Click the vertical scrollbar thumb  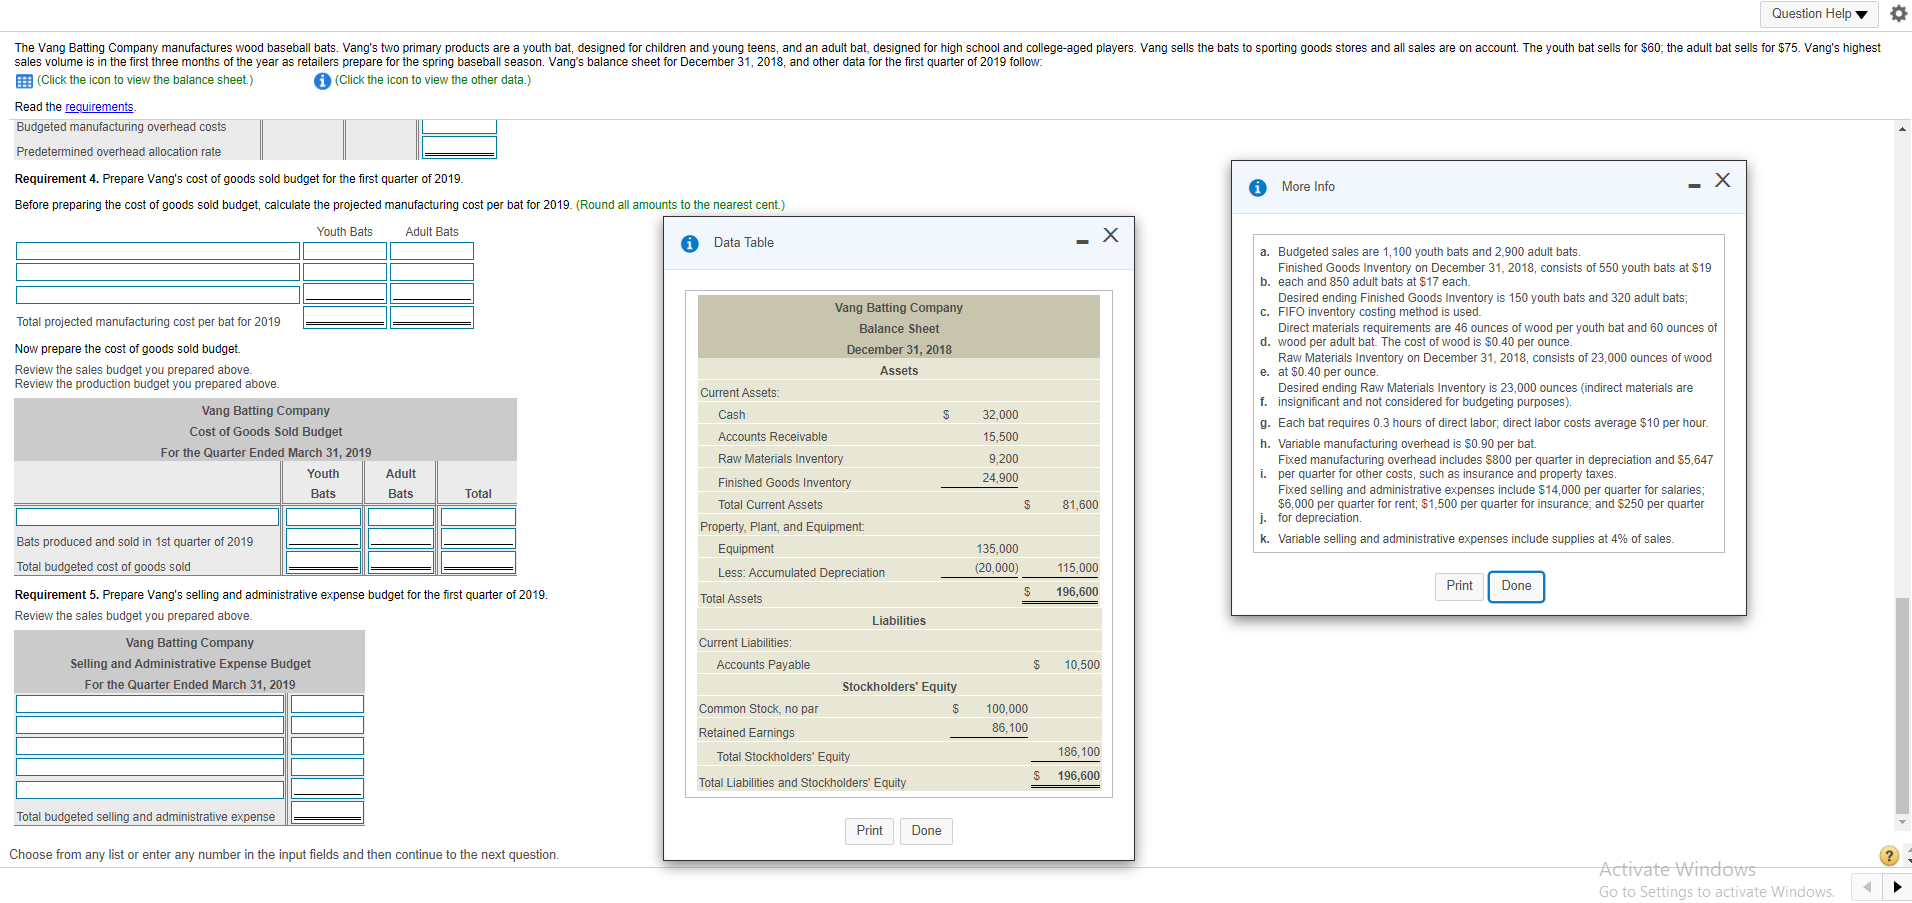(1902, 705)
